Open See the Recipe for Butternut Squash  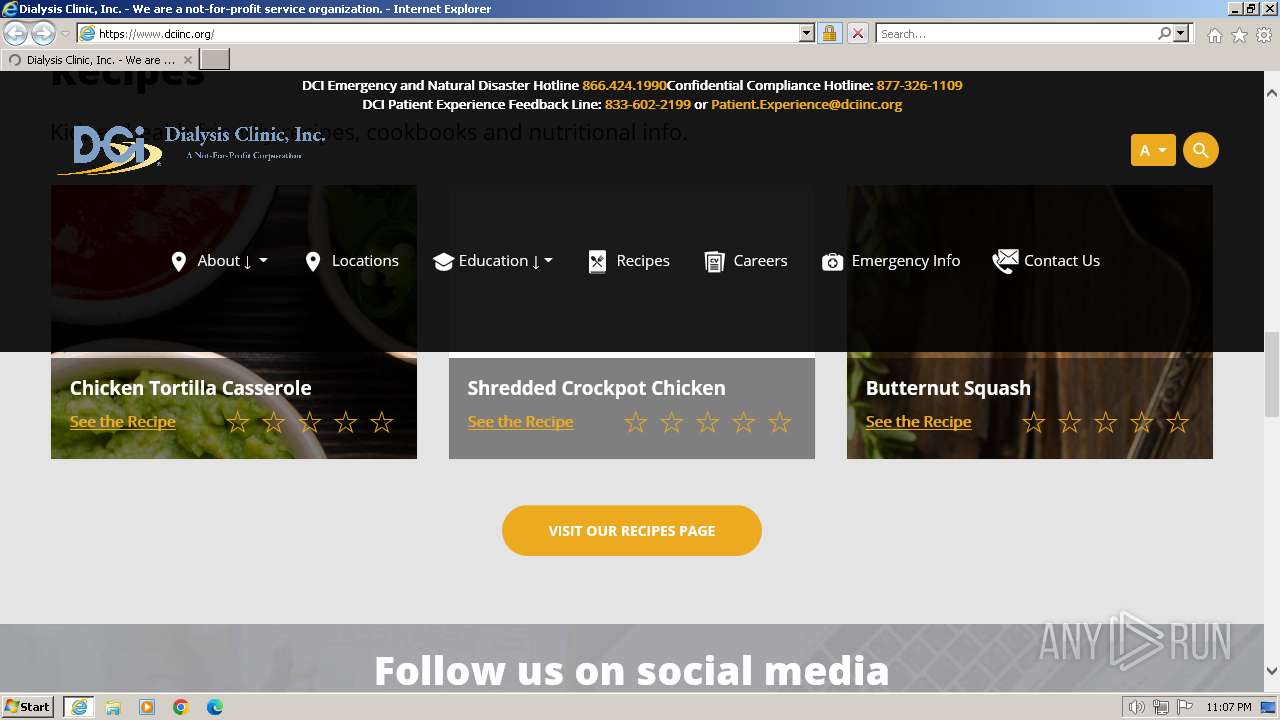[x=918, y=422]
